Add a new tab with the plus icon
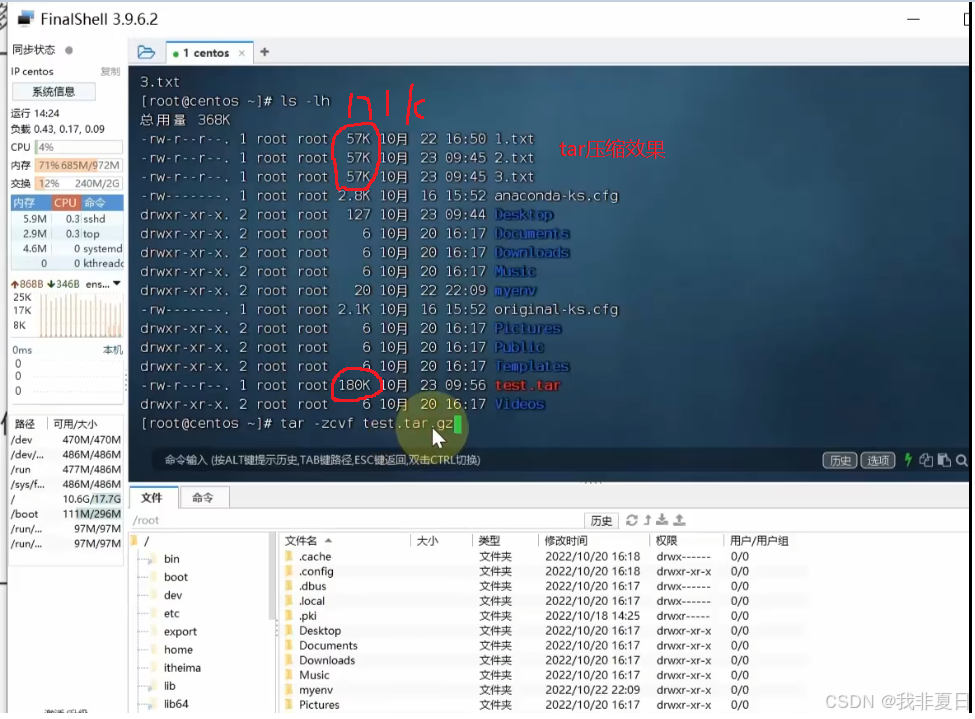The image size is (975, 719). (264, 52)
